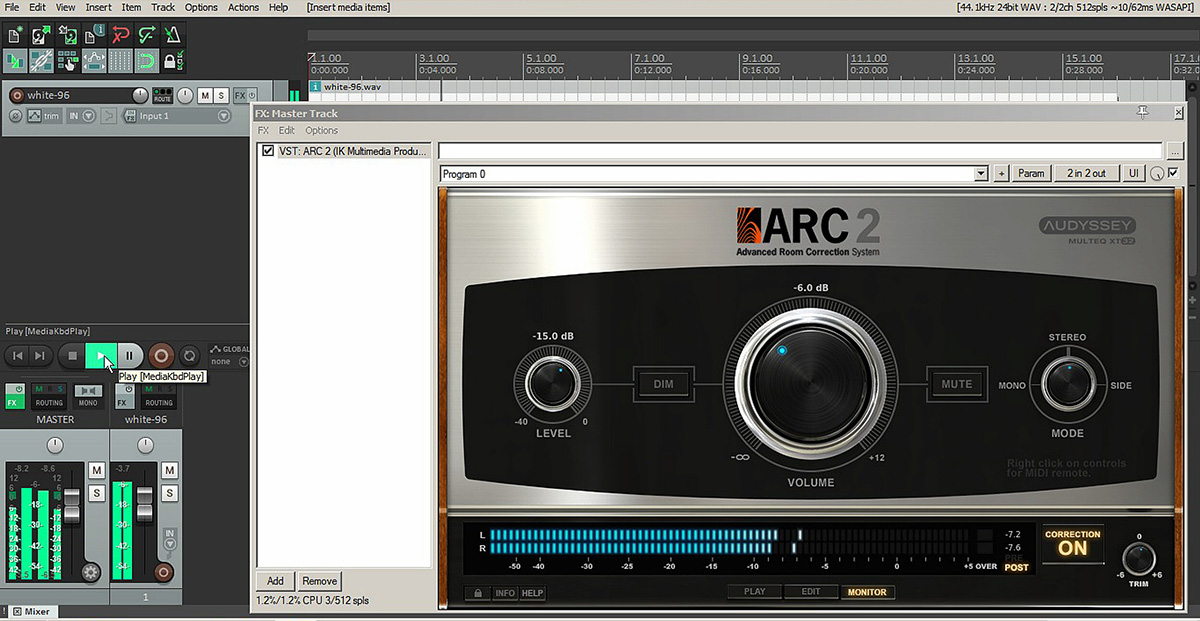Open Options menu in FX window

tap(322, 131)
